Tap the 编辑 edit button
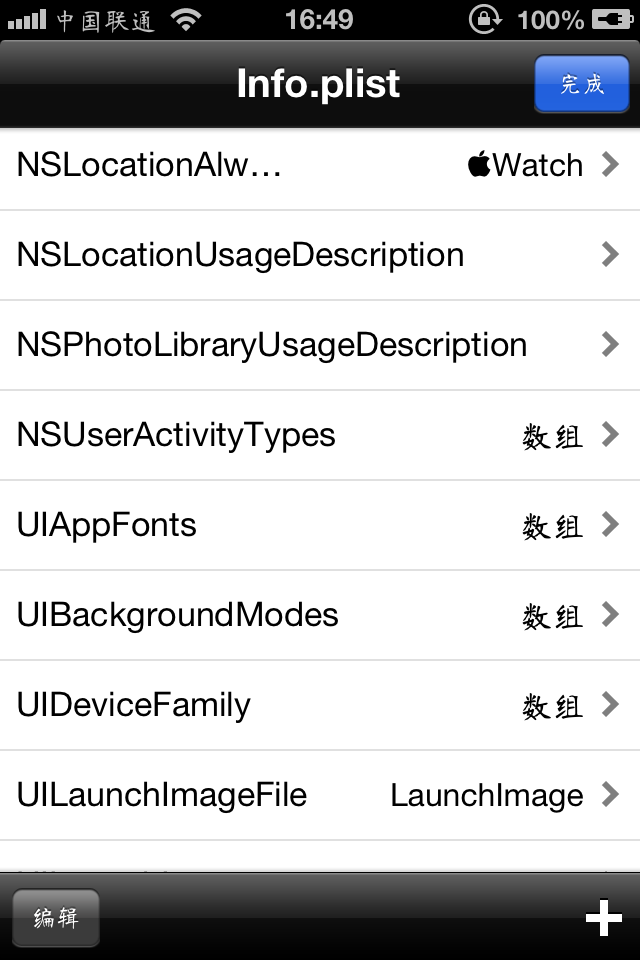This screenshot has height=960, width=640. click(x=56, y=918)
